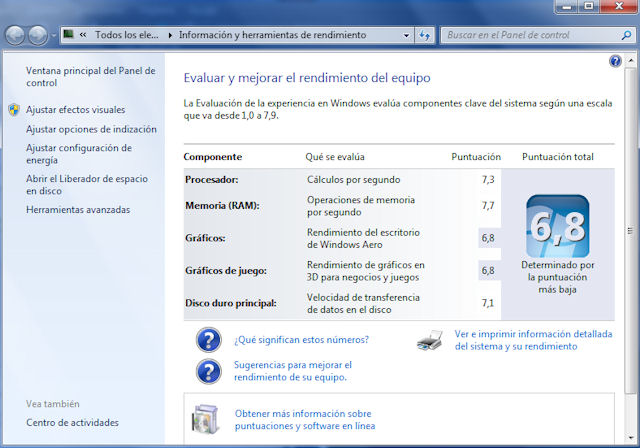Image resolution: width=640 pixels, height=448 pixels.
Task: Open '¿Qué significan estos números?' link
Action: coord(301,340)
